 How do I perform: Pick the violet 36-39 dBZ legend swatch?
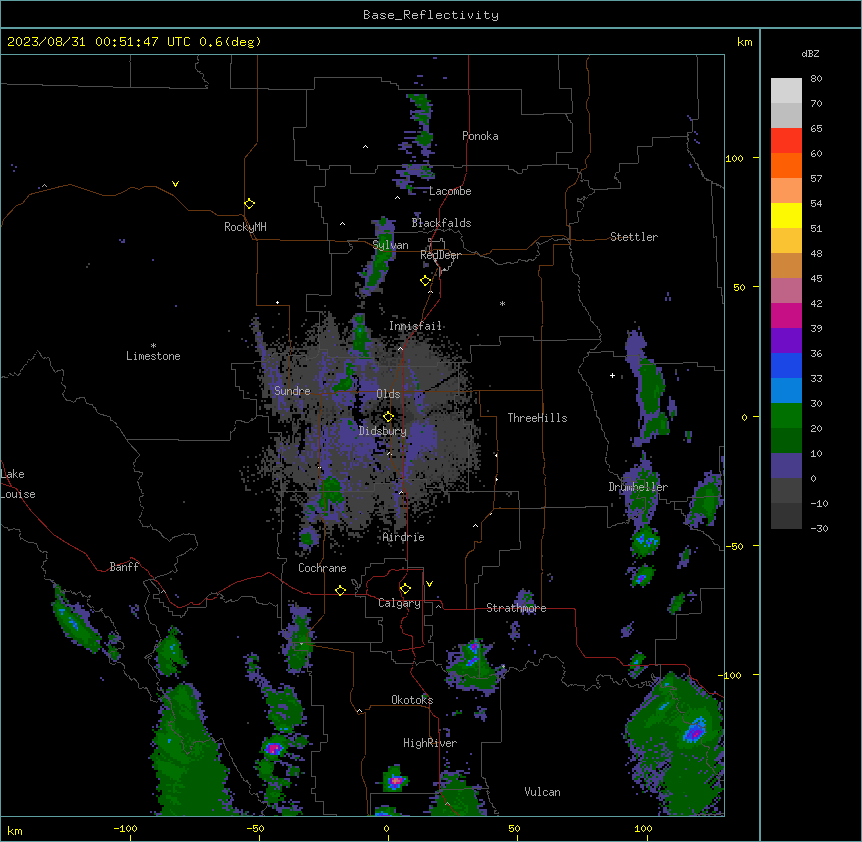pyautogui.click(x=786, y=341)
